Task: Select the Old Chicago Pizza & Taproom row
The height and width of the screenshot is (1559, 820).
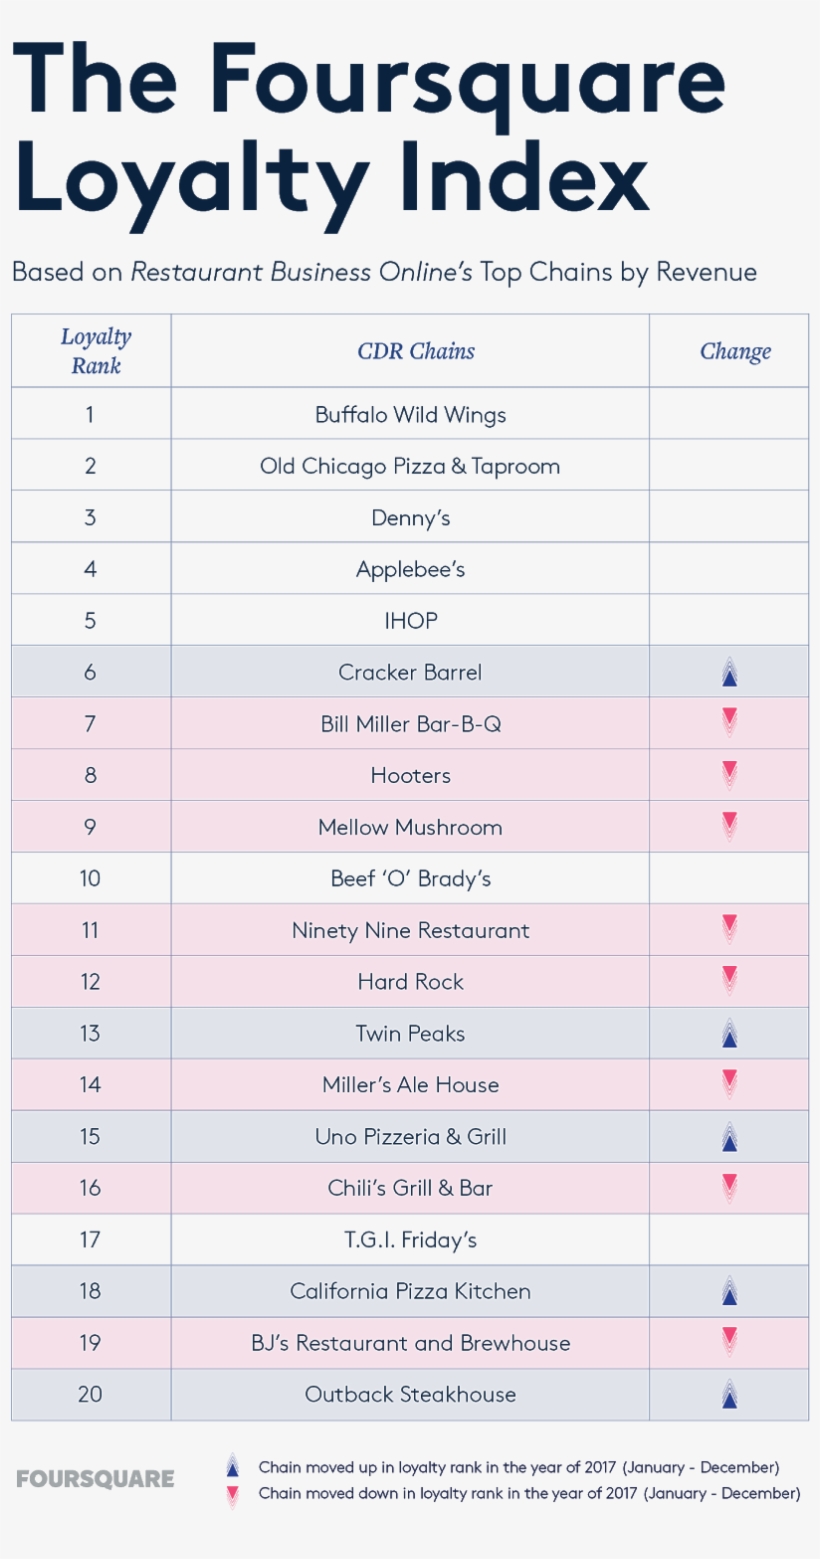Action: click(x=410, y=466)
